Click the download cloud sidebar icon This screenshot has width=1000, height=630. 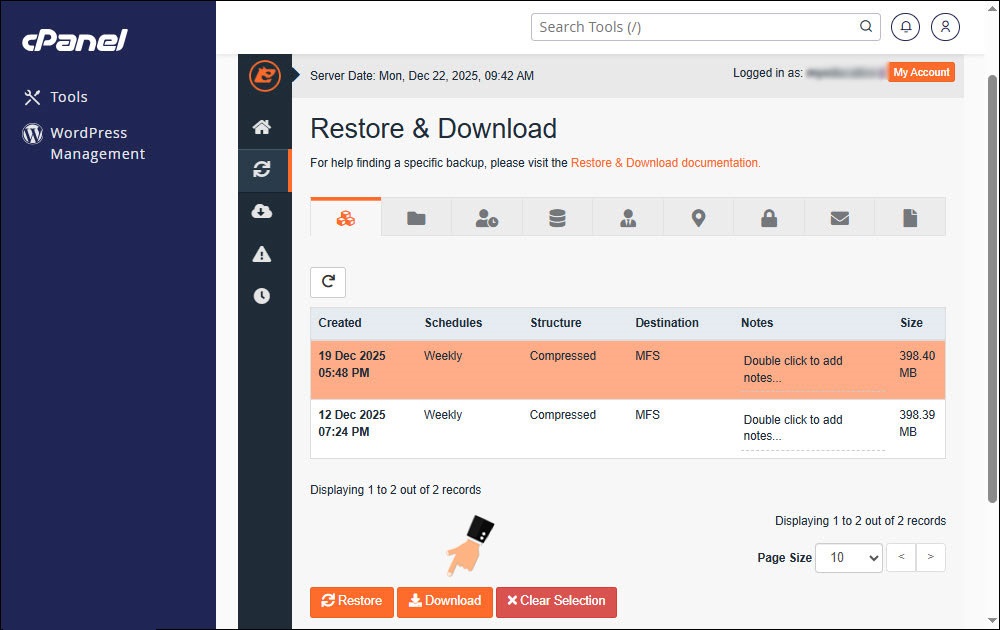click(262, 211)
